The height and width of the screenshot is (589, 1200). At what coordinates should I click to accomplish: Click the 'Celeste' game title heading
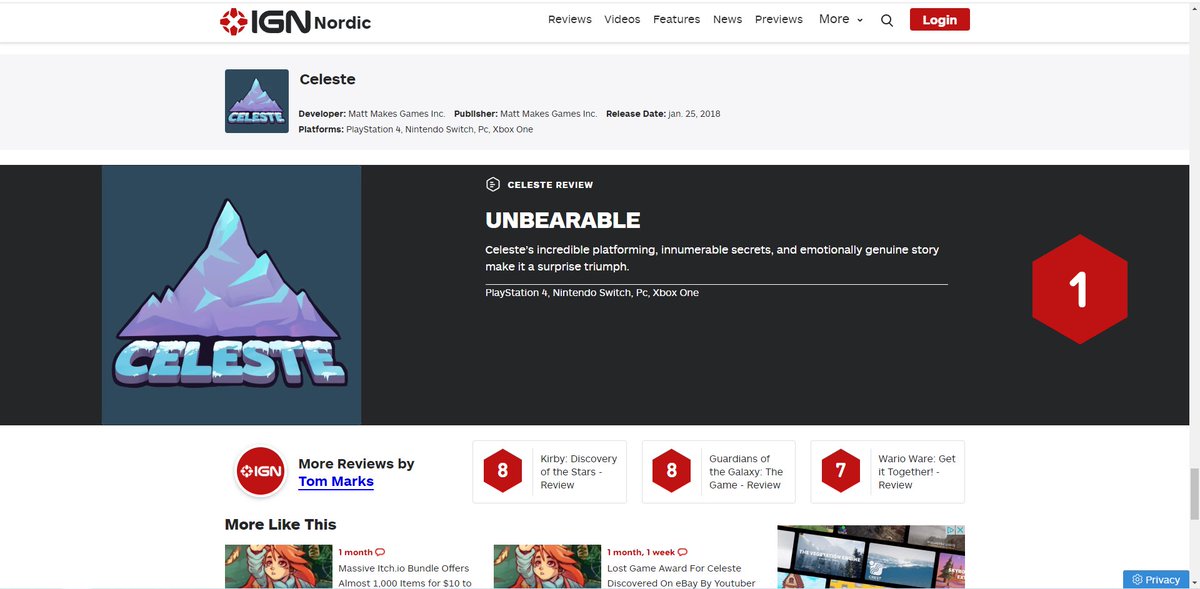point(328,79)
